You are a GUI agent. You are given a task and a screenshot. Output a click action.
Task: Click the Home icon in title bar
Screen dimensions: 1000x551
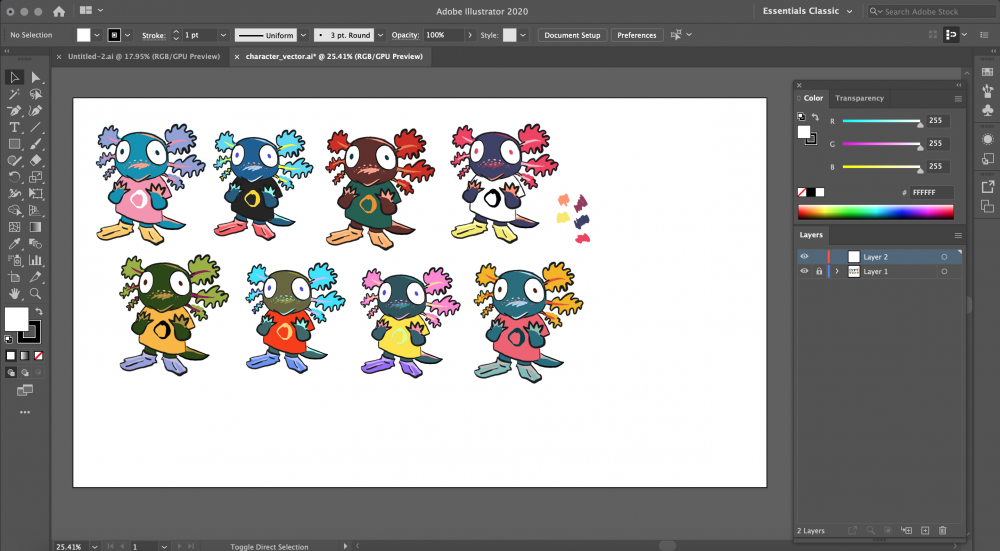tap(59, 11)
